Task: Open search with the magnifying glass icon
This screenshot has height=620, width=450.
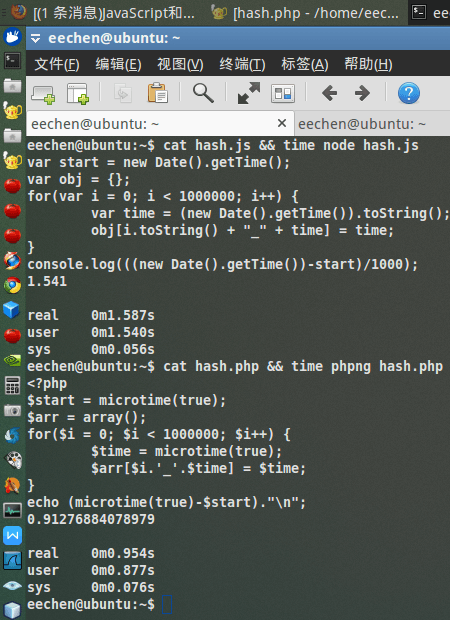Action: pos(203,93)
